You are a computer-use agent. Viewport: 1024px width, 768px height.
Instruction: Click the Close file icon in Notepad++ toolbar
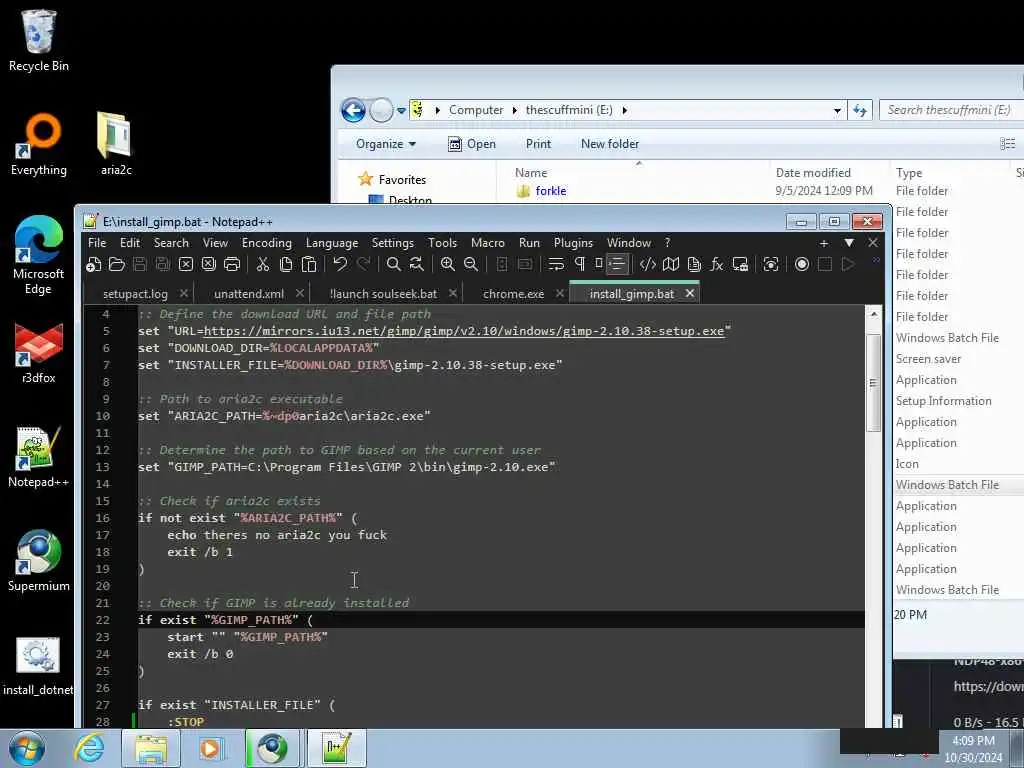(x=186, y=264)
